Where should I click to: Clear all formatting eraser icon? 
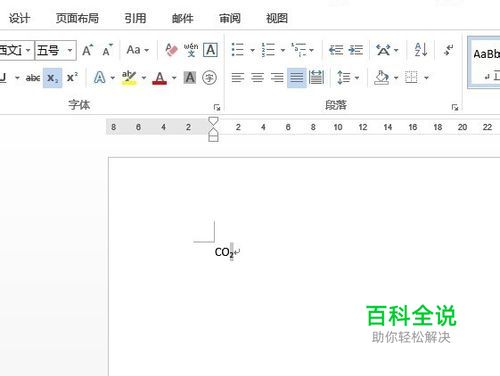tap(171, 50)
